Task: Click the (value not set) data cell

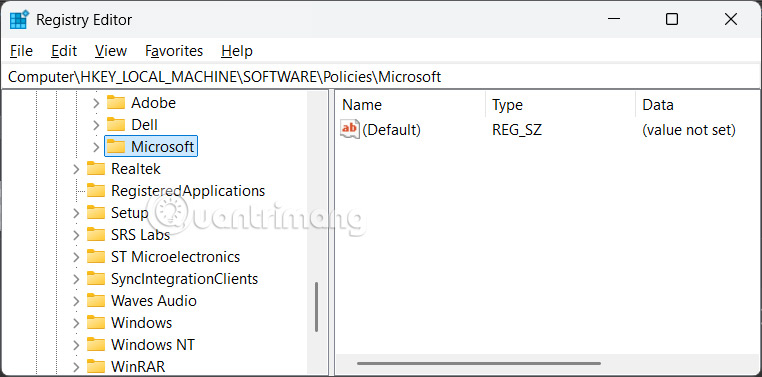Action: click(x=689, y=130)
